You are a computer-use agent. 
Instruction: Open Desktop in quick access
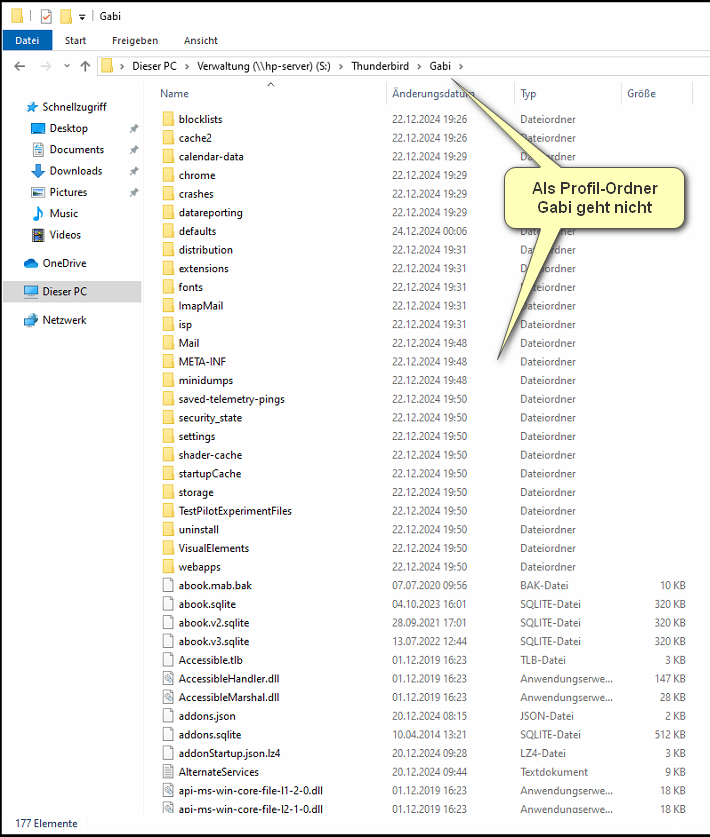point(68,128)
